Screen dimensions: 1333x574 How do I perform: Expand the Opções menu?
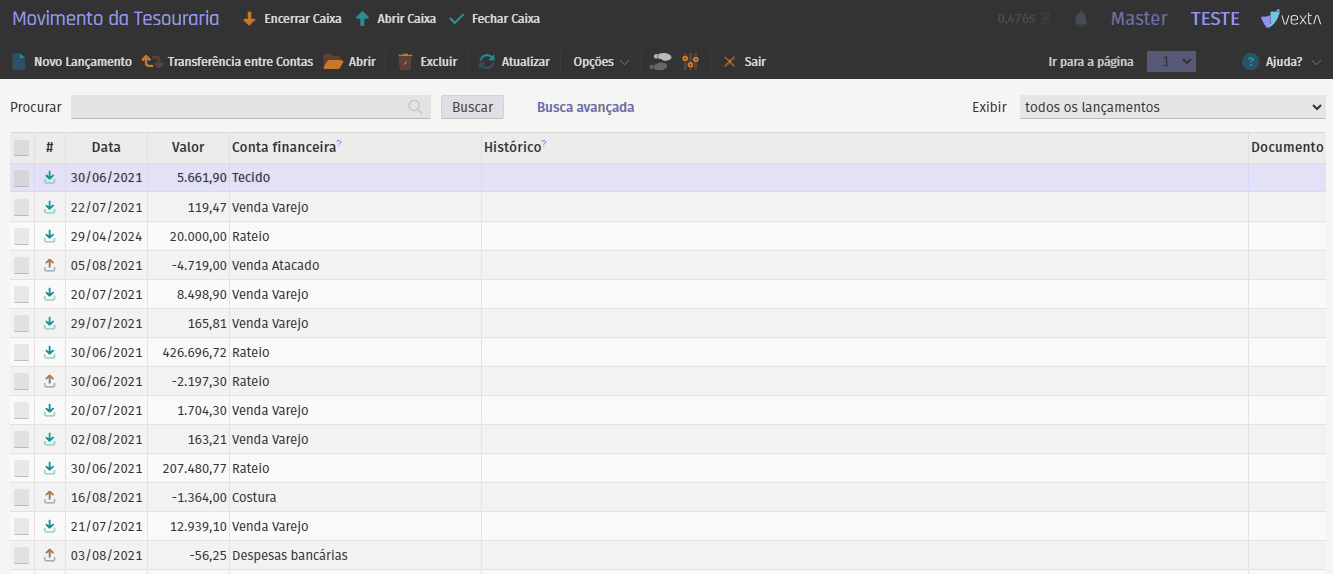point(601,62)
